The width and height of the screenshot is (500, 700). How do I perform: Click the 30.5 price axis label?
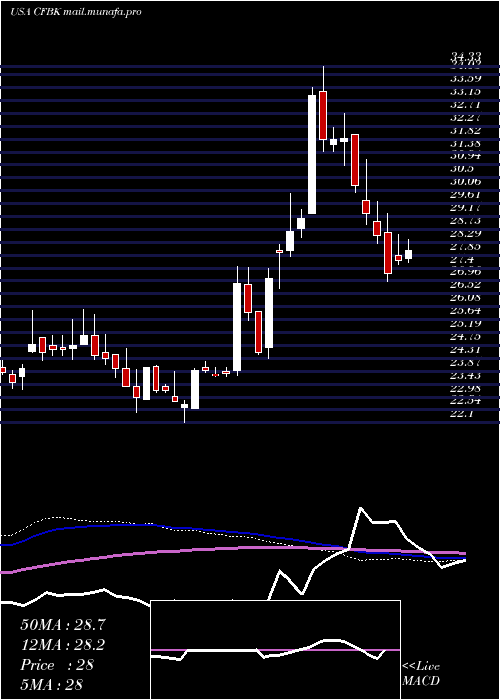tap(462, 169)
